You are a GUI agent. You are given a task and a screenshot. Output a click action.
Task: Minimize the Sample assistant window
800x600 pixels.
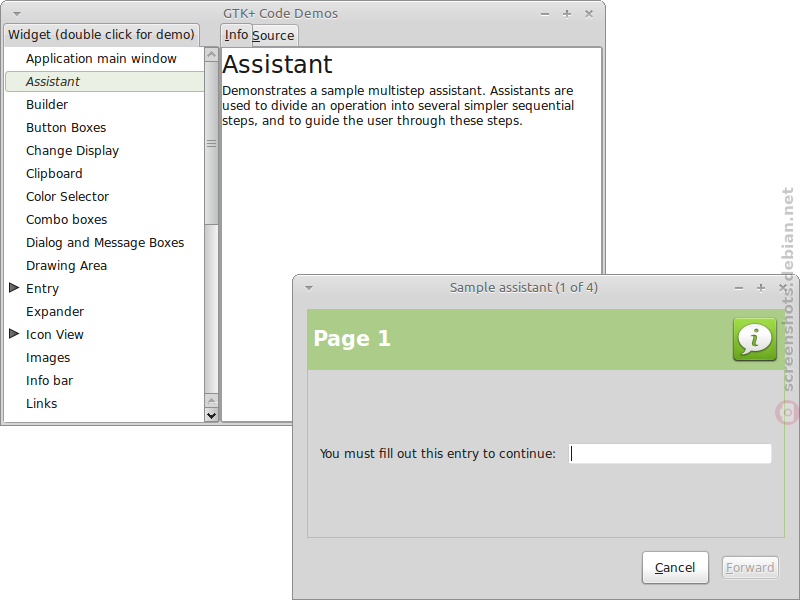click(x=739, y=288)
